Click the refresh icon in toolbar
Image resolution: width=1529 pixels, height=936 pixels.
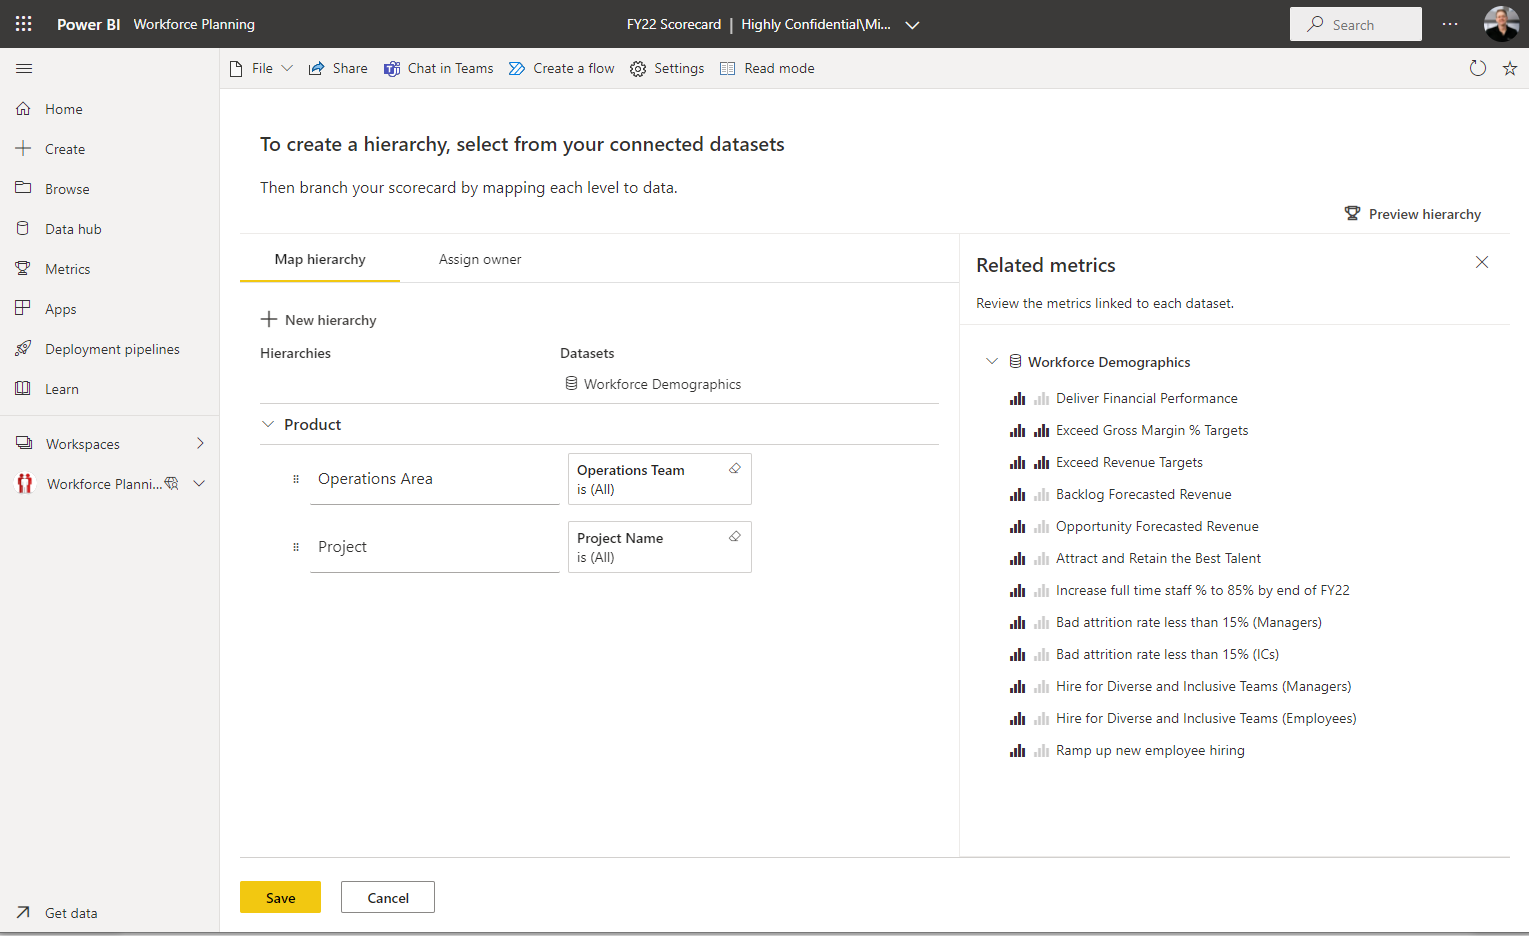pos(1477,68)
